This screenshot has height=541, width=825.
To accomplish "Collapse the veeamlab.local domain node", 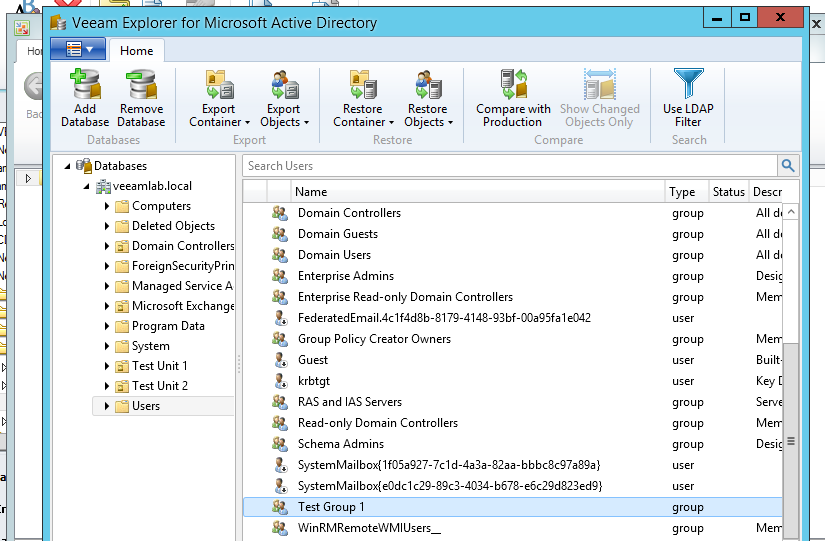I will pos(87,186).
